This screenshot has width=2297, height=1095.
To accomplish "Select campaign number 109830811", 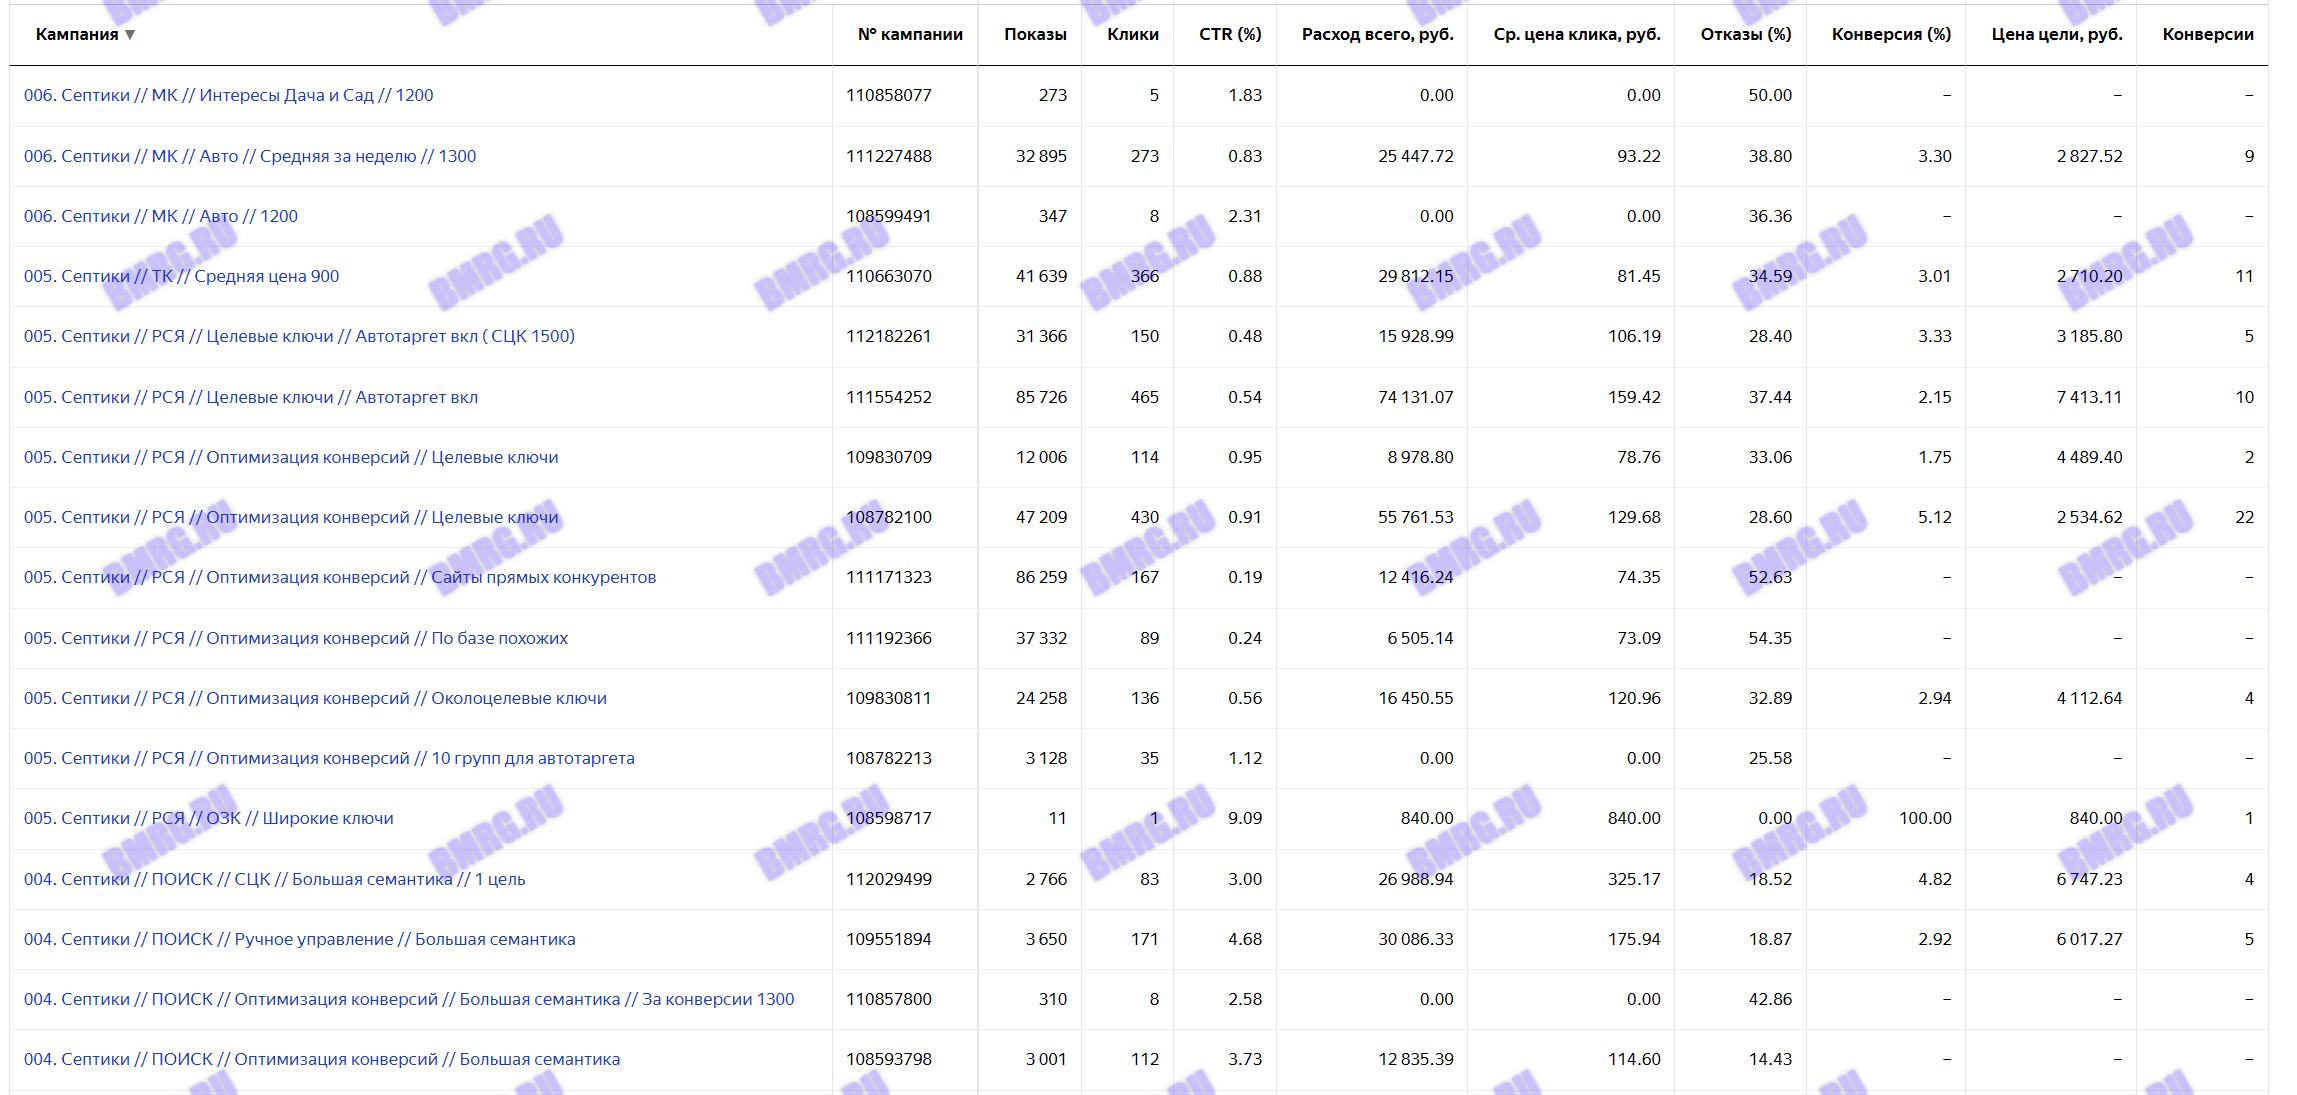I will [889, 698].
